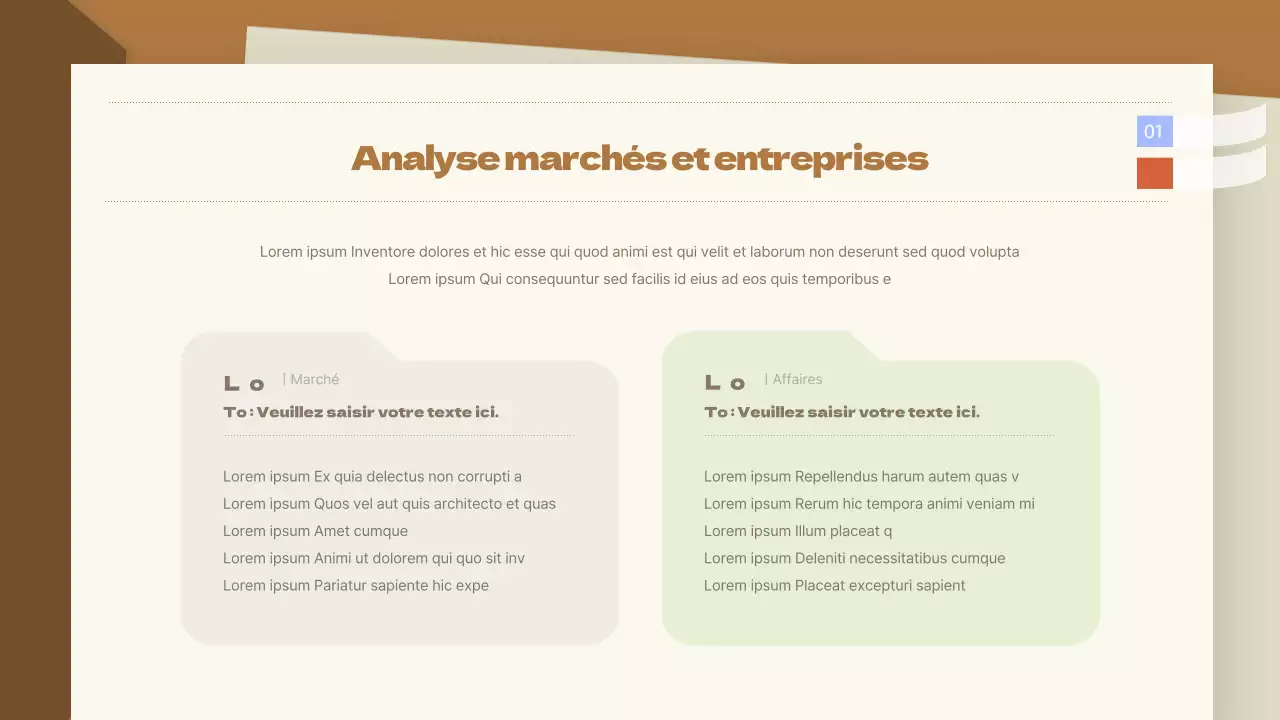Image resolution: width=1280 pixels, height=720 pixels.
Task: Click the line "Lorem ipsum Quos vel aut quis architecto"
Action: tap(389, 504)
